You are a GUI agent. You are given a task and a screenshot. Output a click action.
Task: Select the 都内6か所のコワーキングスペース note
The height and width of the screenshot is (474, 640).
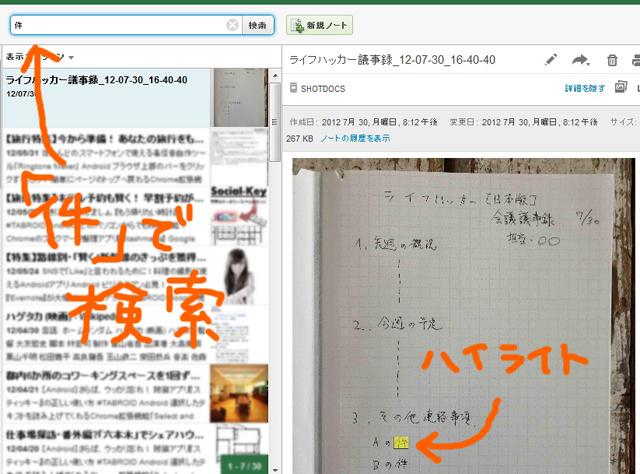106,394
